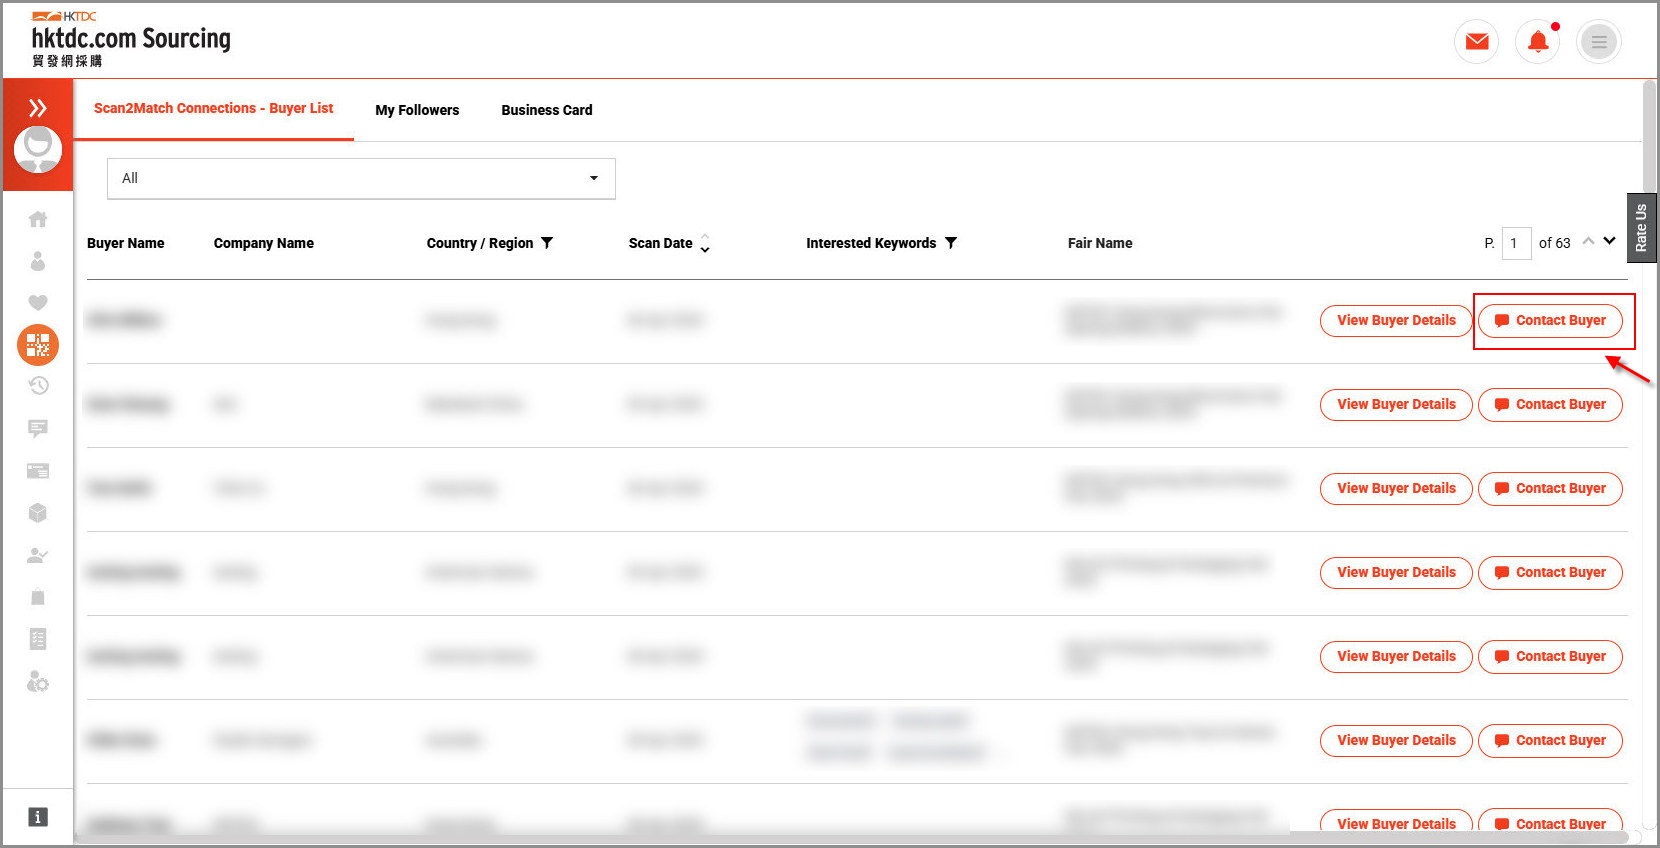This screenshot has width=1660, height=848.
Task: Click View Buyer Details in fifth row
Action: click(1396, 656)
